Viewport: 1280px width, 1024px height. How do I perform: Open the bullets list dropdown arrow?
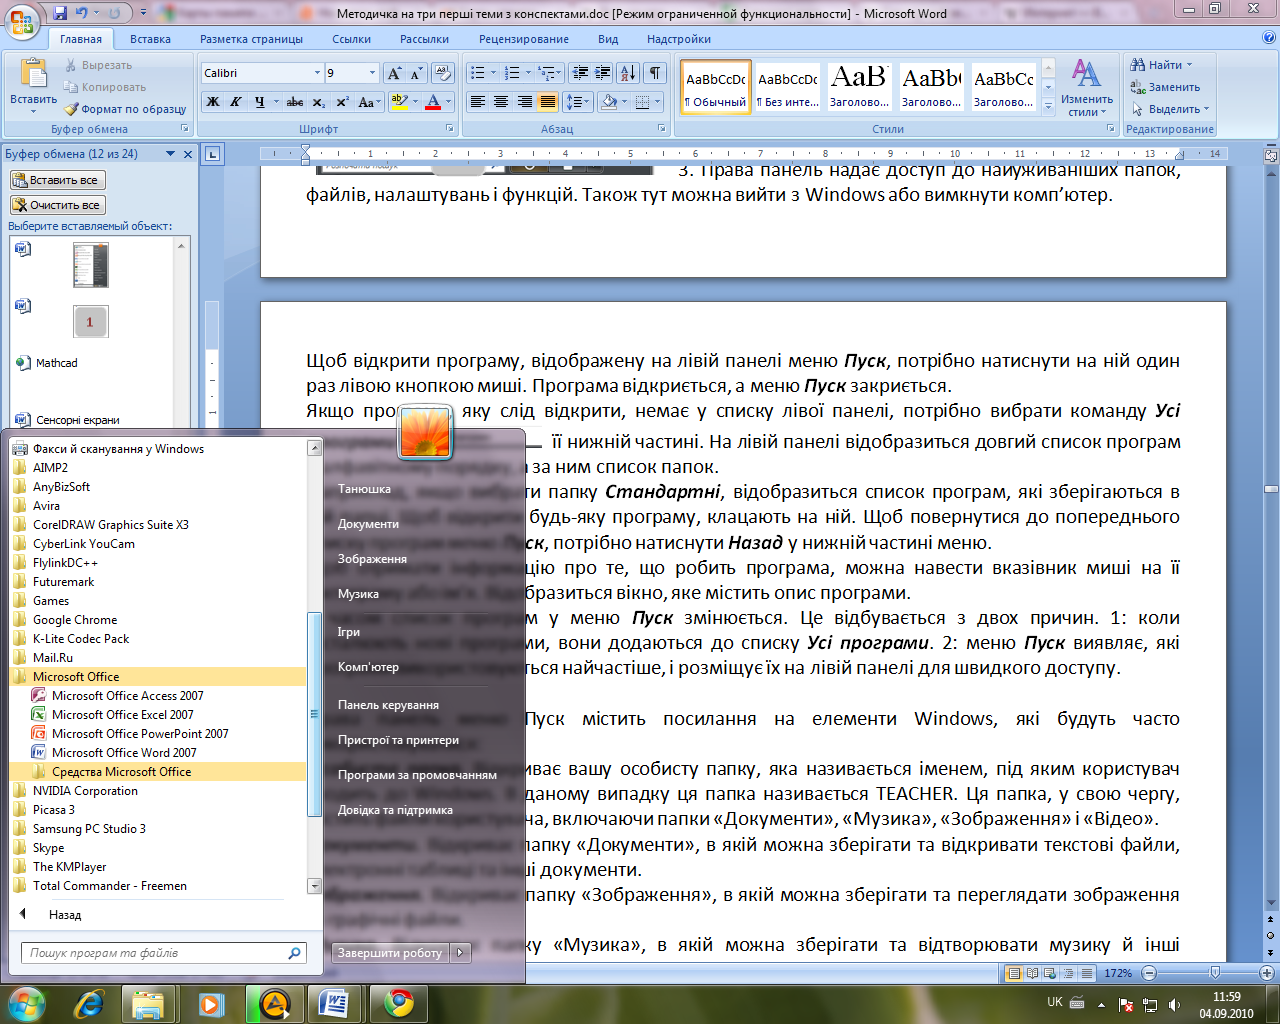(x=493, y=73)
